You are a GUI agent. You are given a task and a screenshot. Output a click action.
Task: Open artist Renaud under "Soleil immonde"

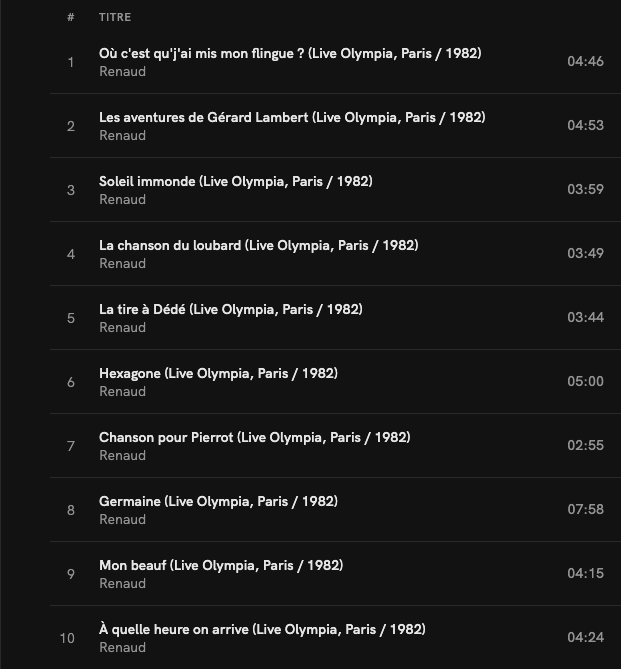tap(122, 200)
